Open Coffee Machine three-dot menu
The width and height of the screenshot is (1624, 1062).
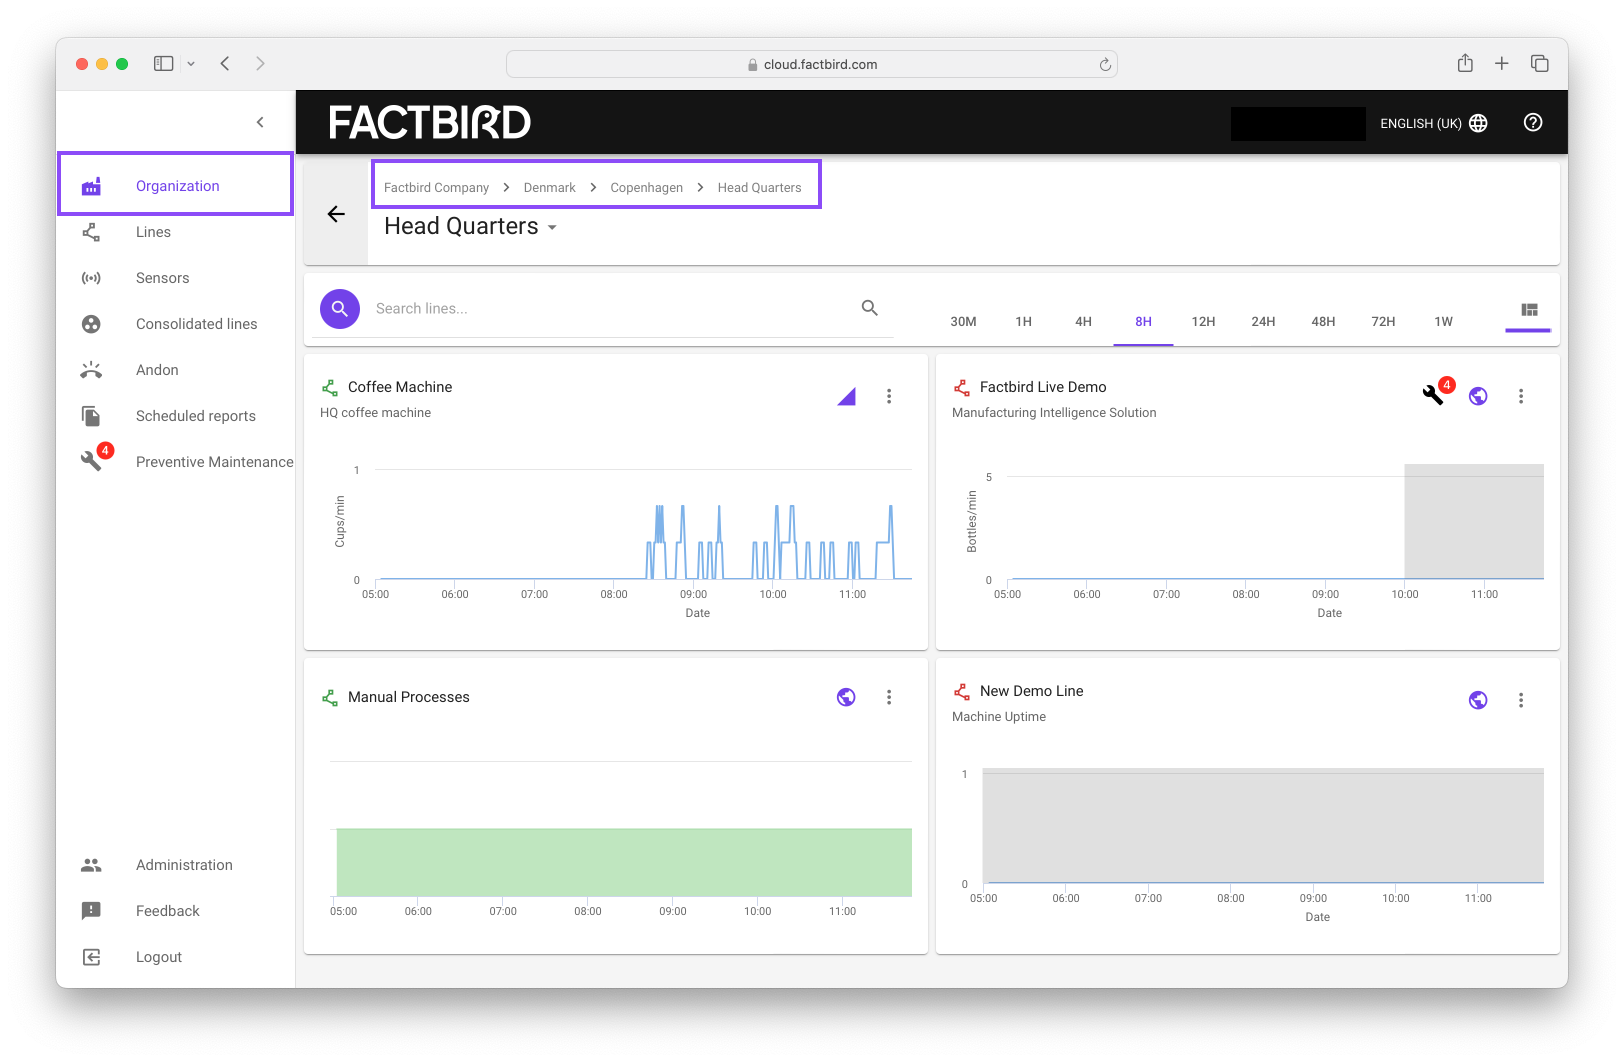point(889,396)
